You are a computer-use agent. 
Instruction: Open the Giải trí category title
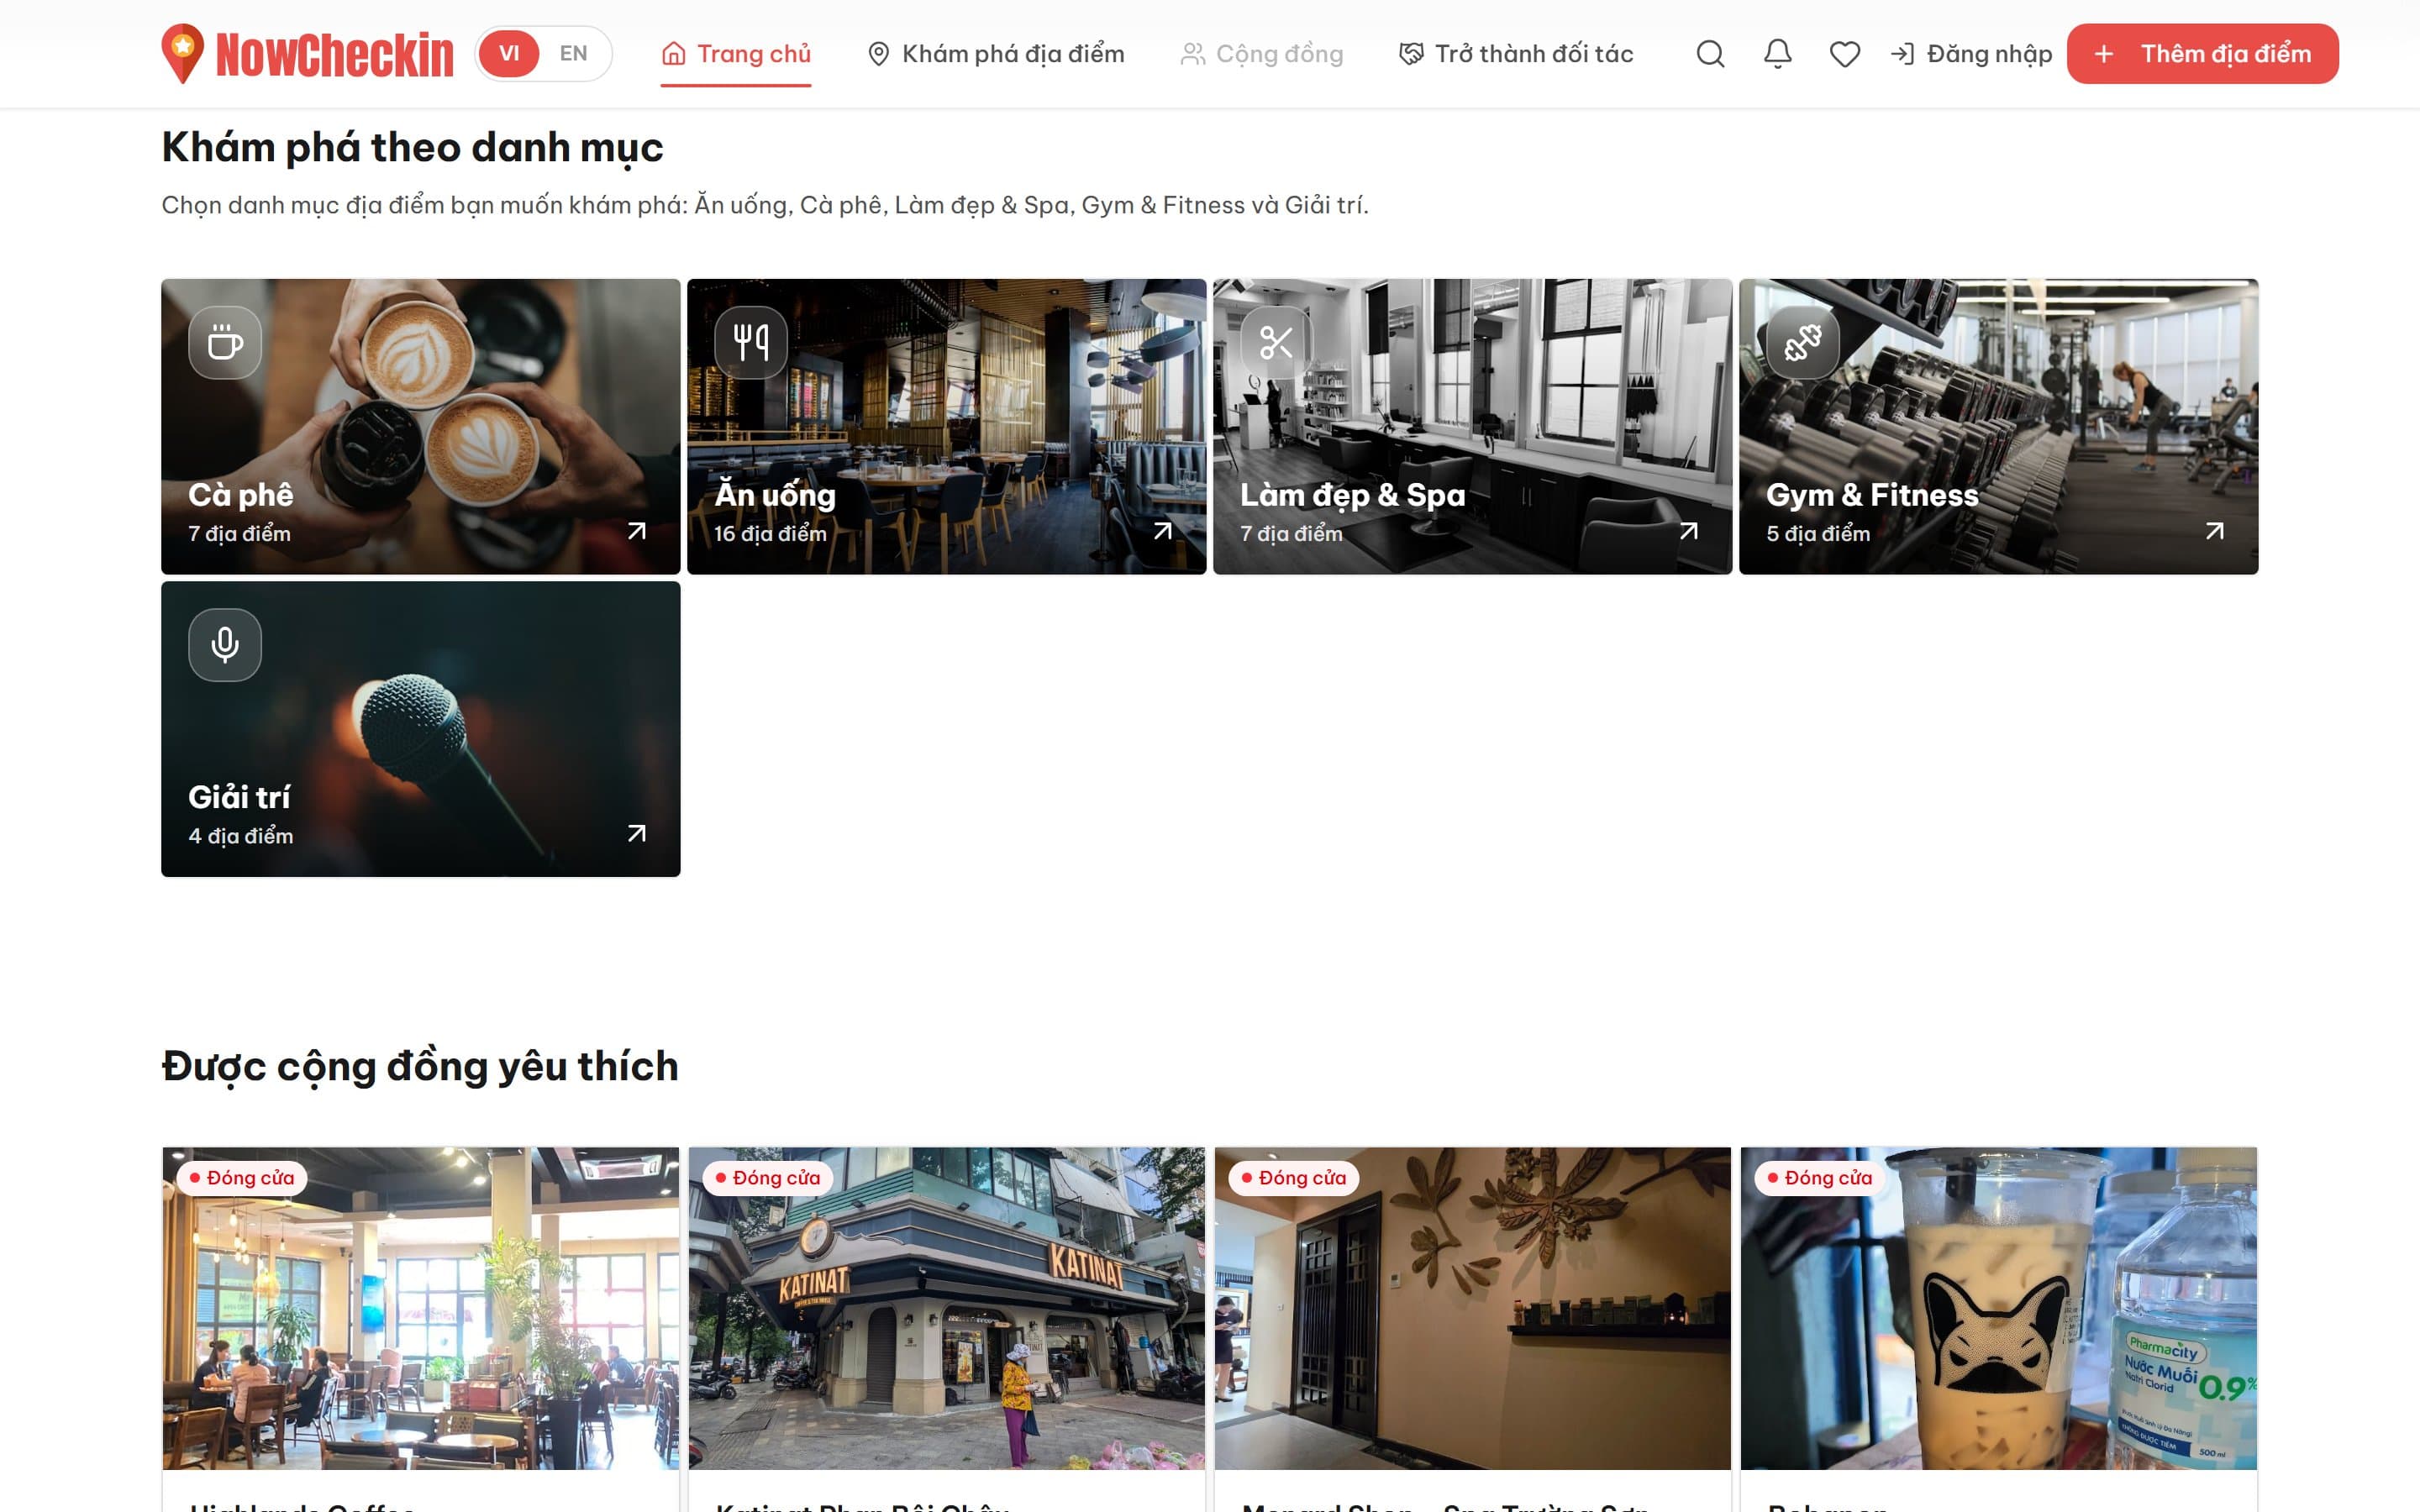click(239, 797)
